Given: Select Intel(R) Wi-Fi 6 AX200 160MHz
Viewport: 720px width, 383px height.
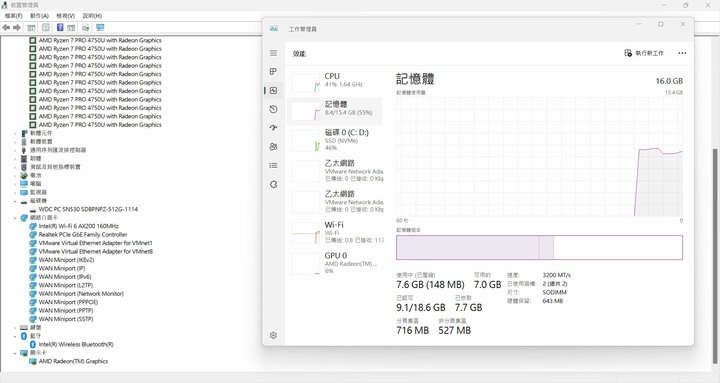Looking at the screenshot, I should [x=79, y=226].
